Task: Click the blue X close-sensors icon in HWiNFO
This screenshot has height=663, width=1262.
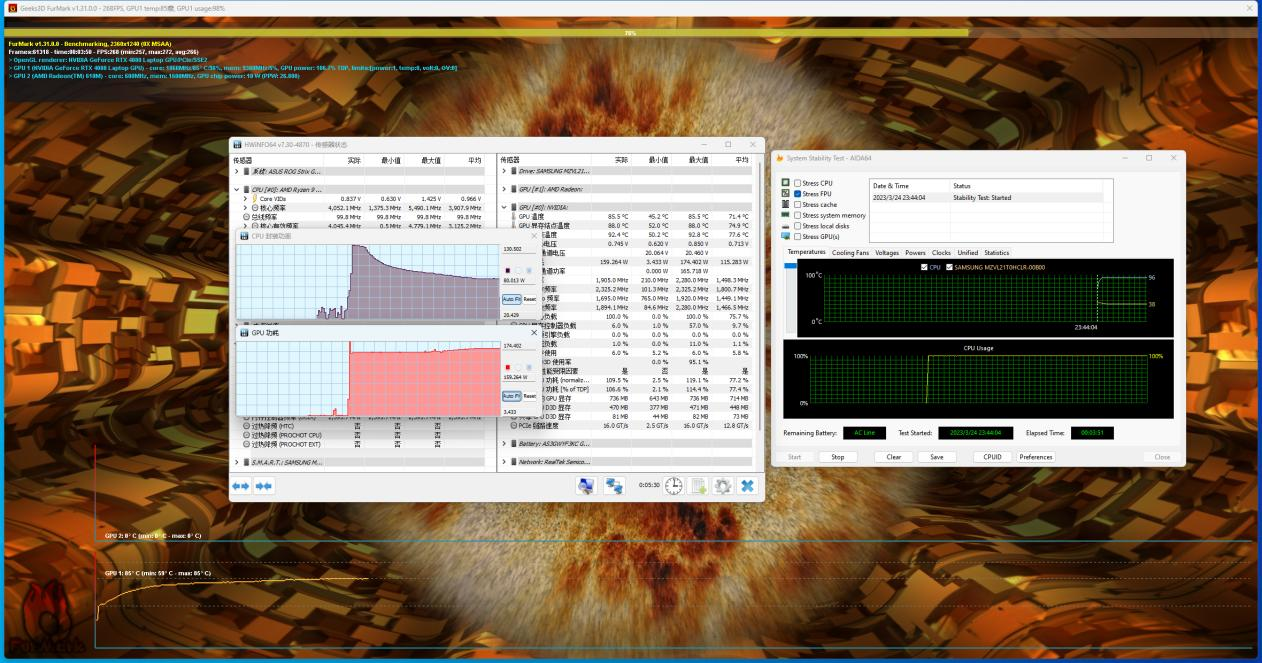Action: (746, 486)
